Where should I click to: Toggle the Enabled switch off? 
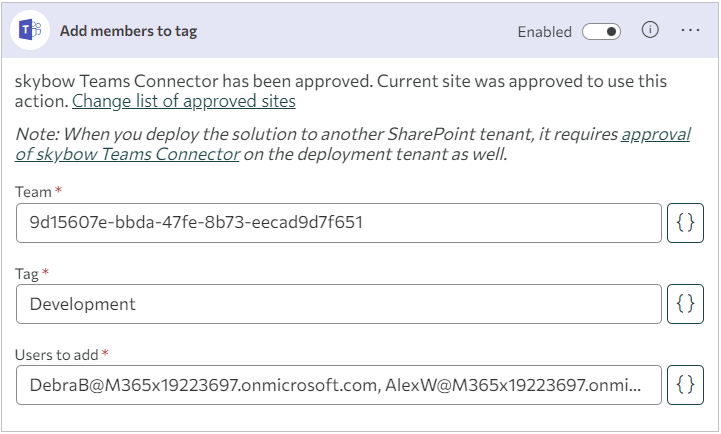601,32
